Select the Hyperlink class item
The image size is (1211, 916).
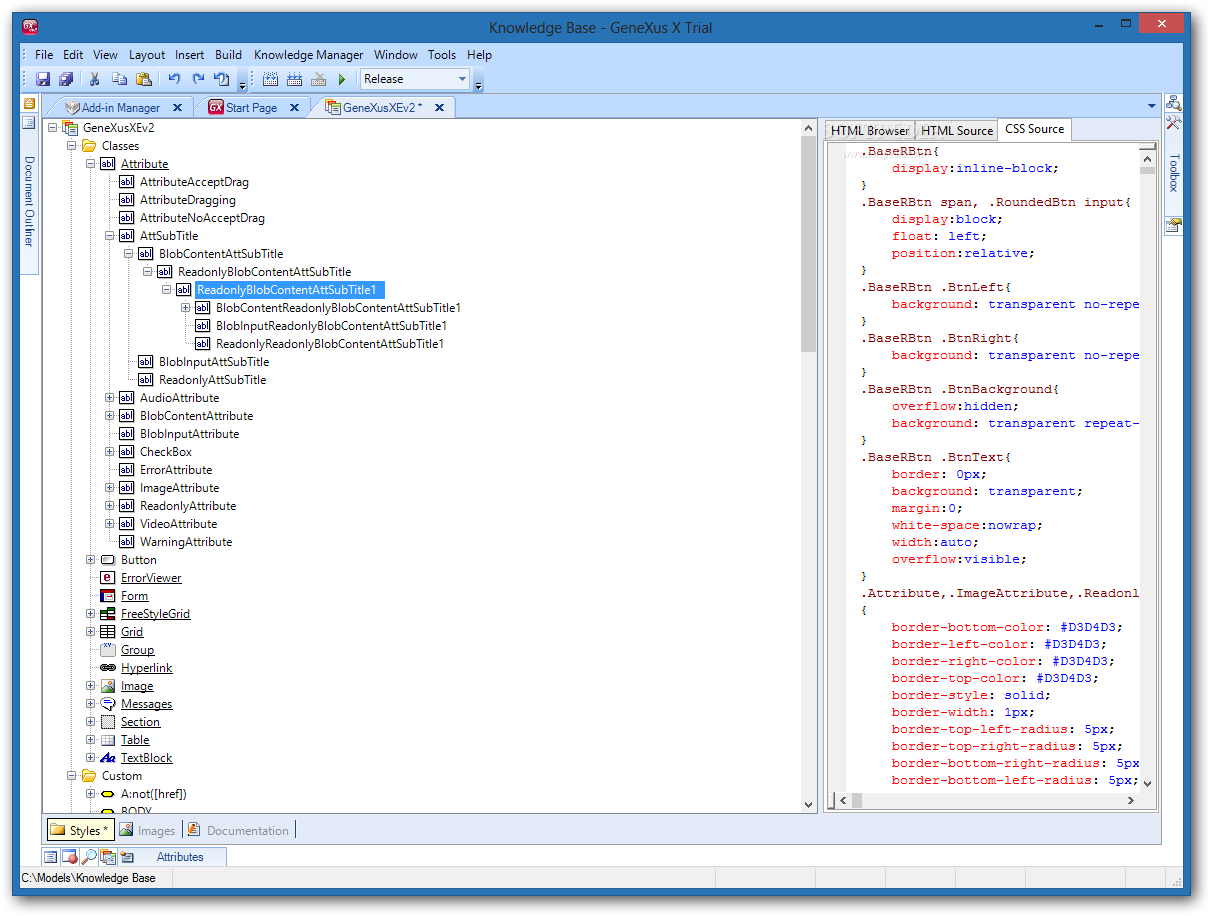147,668
